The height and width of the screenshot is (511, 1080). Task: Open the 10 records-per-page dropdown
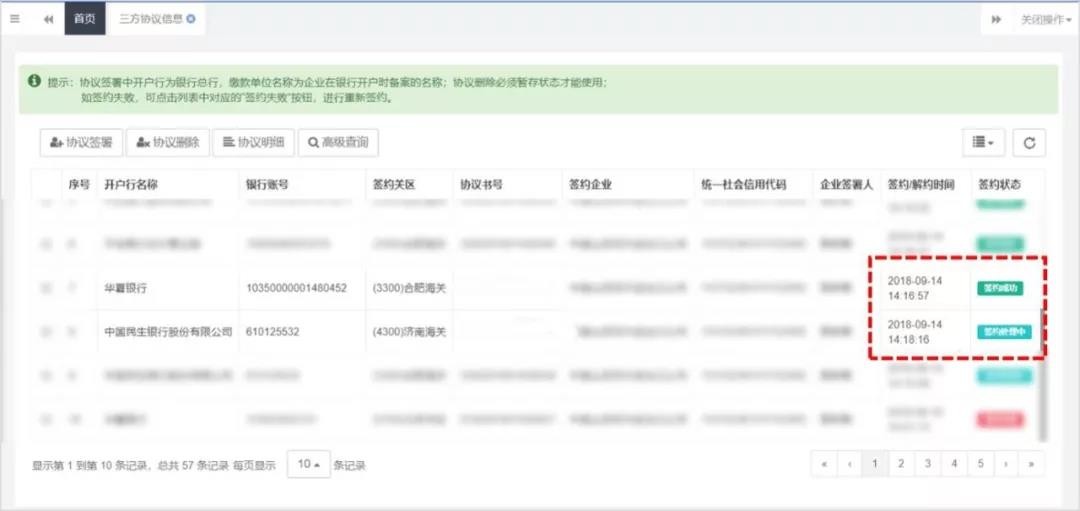pyautogui.click(x=309, y=465)
